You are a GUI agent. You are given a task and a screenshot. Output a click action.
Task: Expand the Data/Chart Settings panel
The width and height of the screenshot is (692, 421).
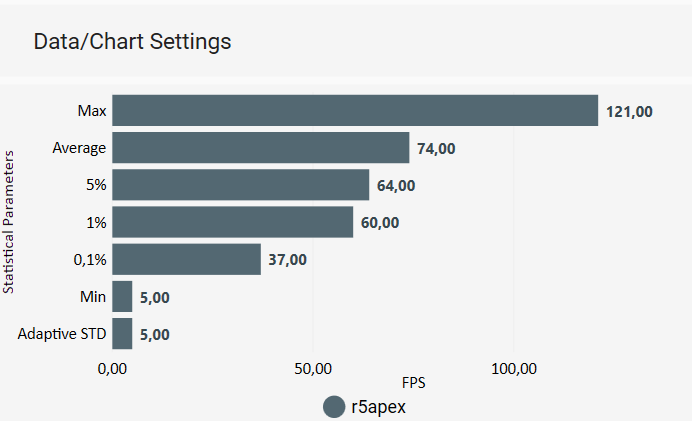click(132, 42)
